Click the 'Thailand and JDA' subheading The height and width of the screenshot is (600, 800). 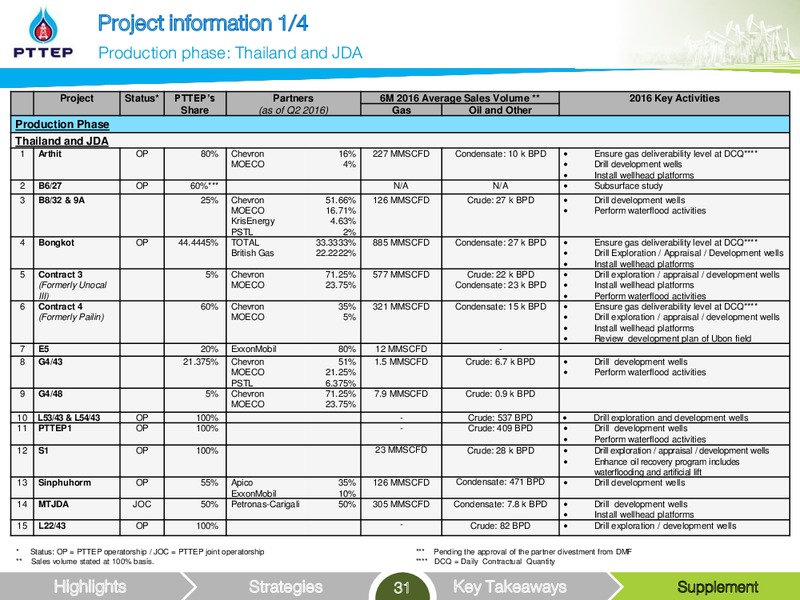[x=62, y=141]
